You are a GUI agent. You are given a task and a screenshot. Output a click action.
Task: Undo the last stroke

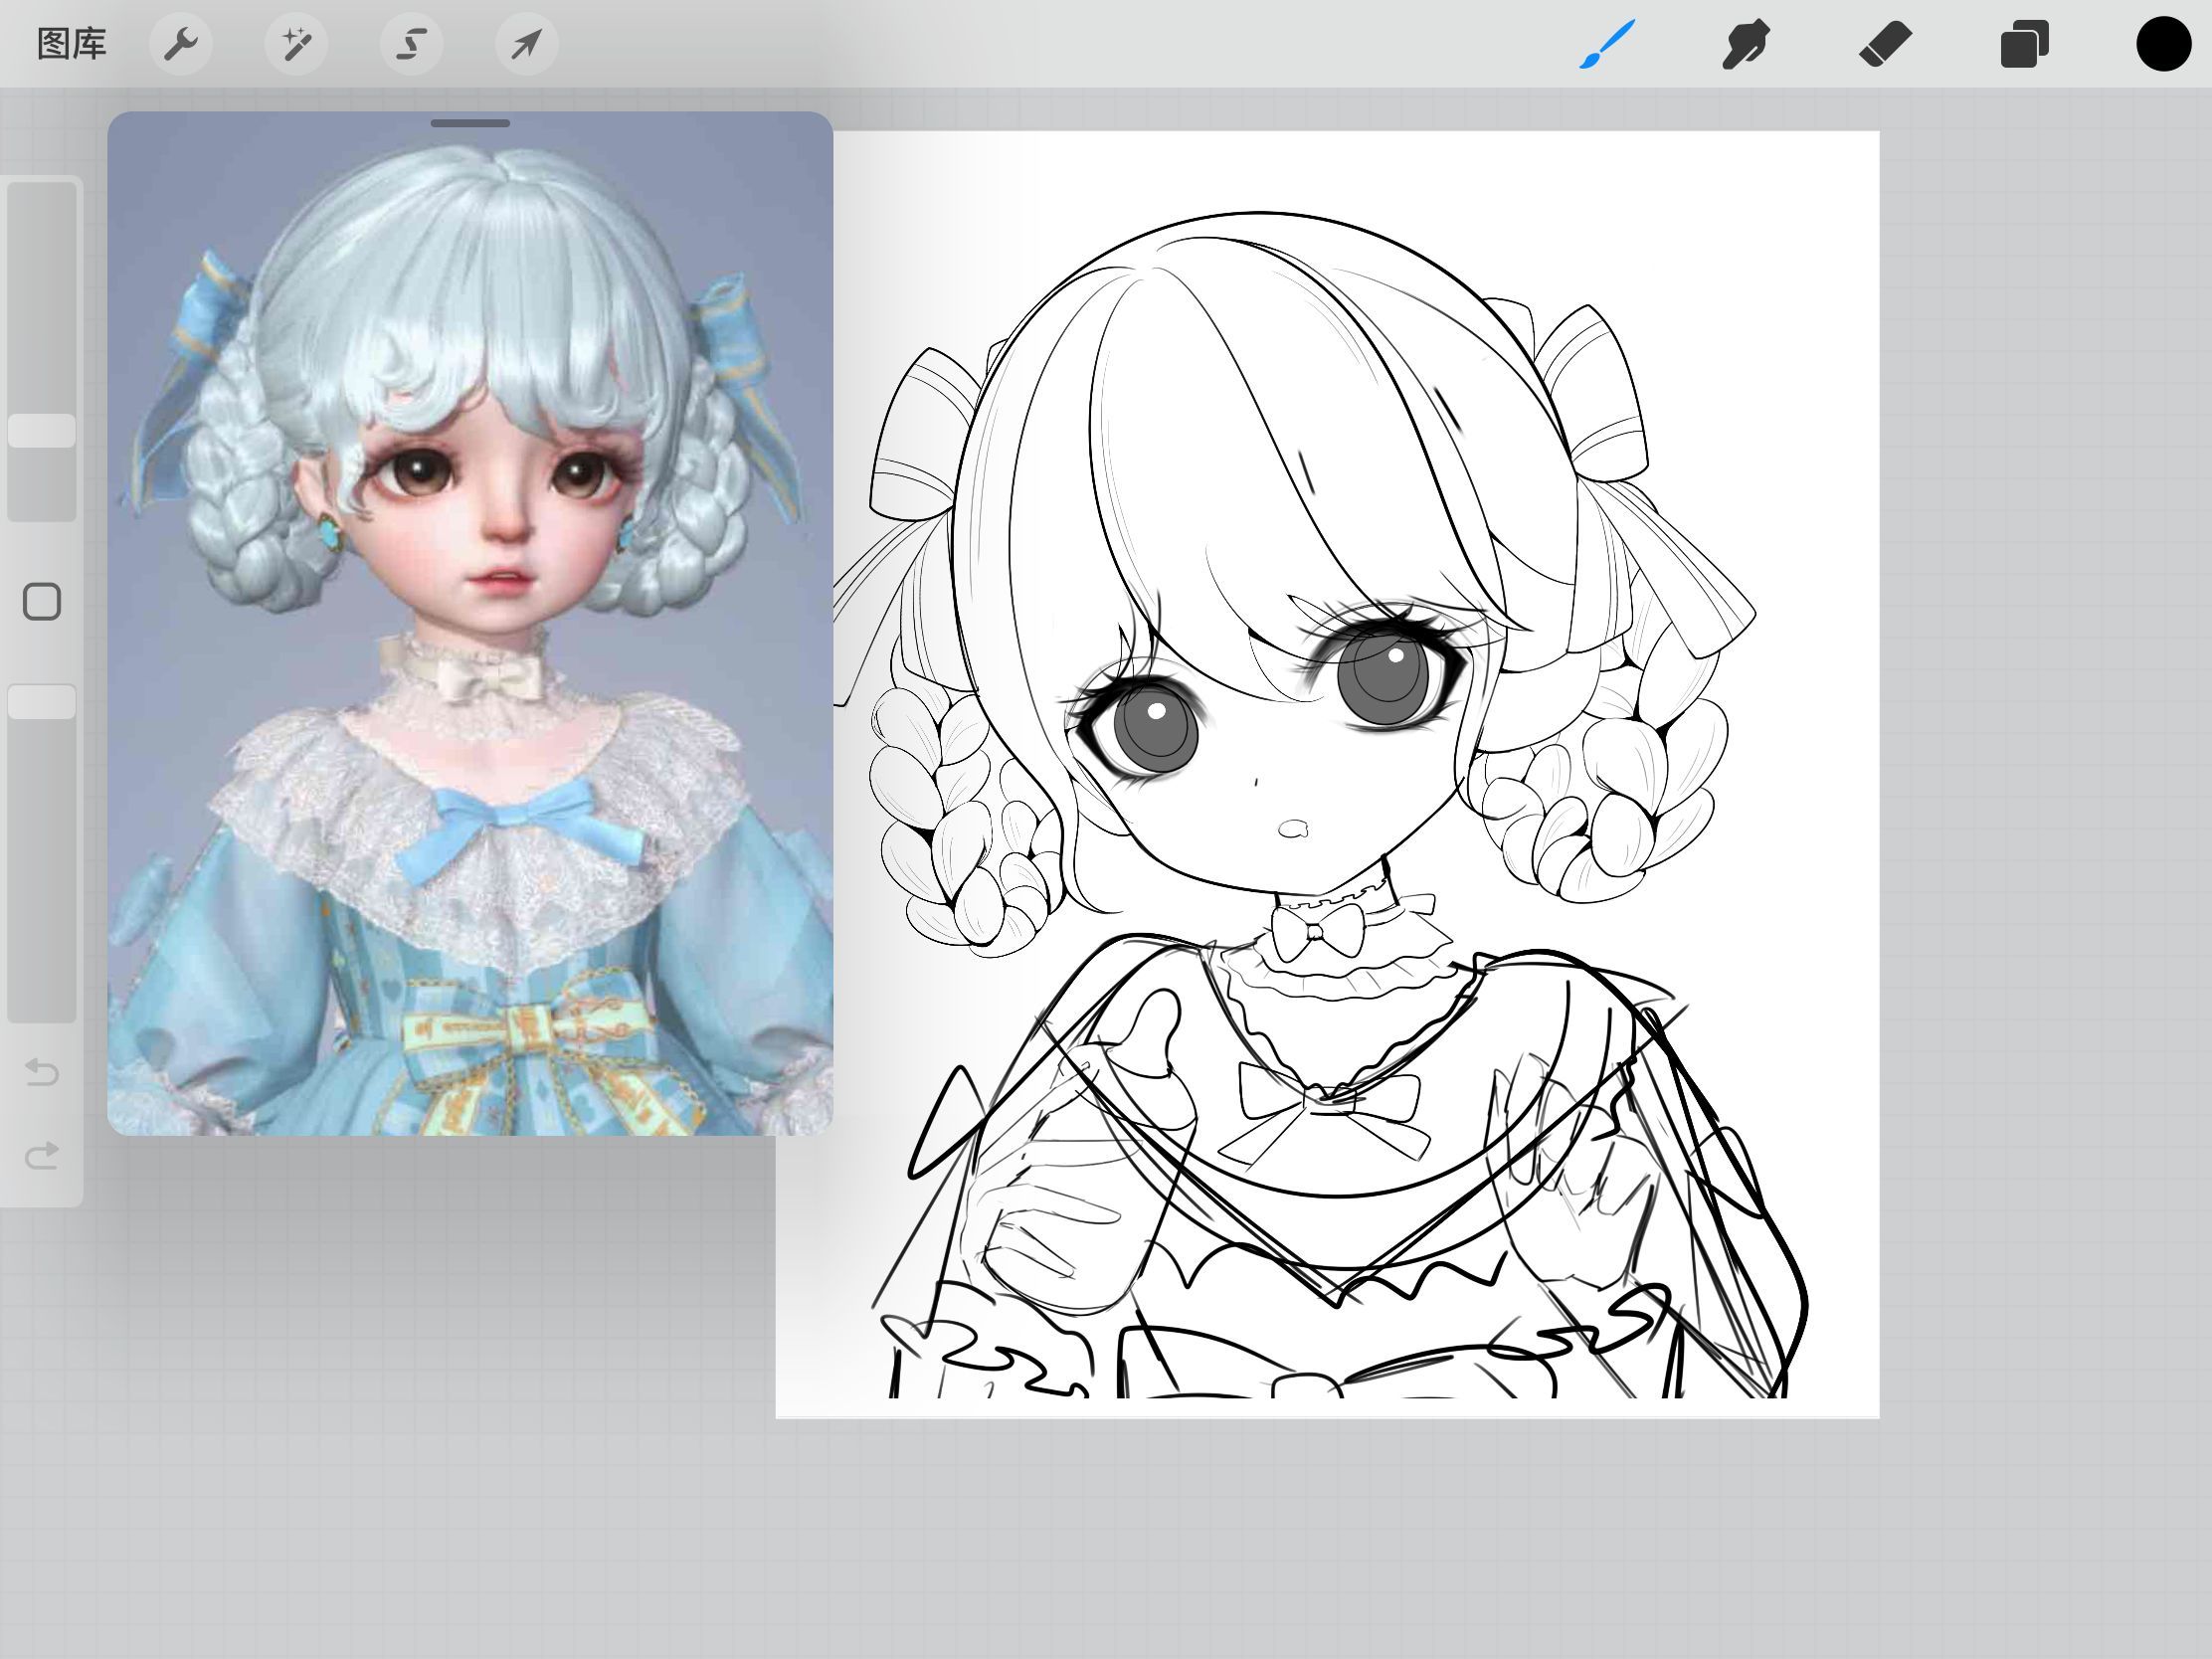click(42, 1072)
